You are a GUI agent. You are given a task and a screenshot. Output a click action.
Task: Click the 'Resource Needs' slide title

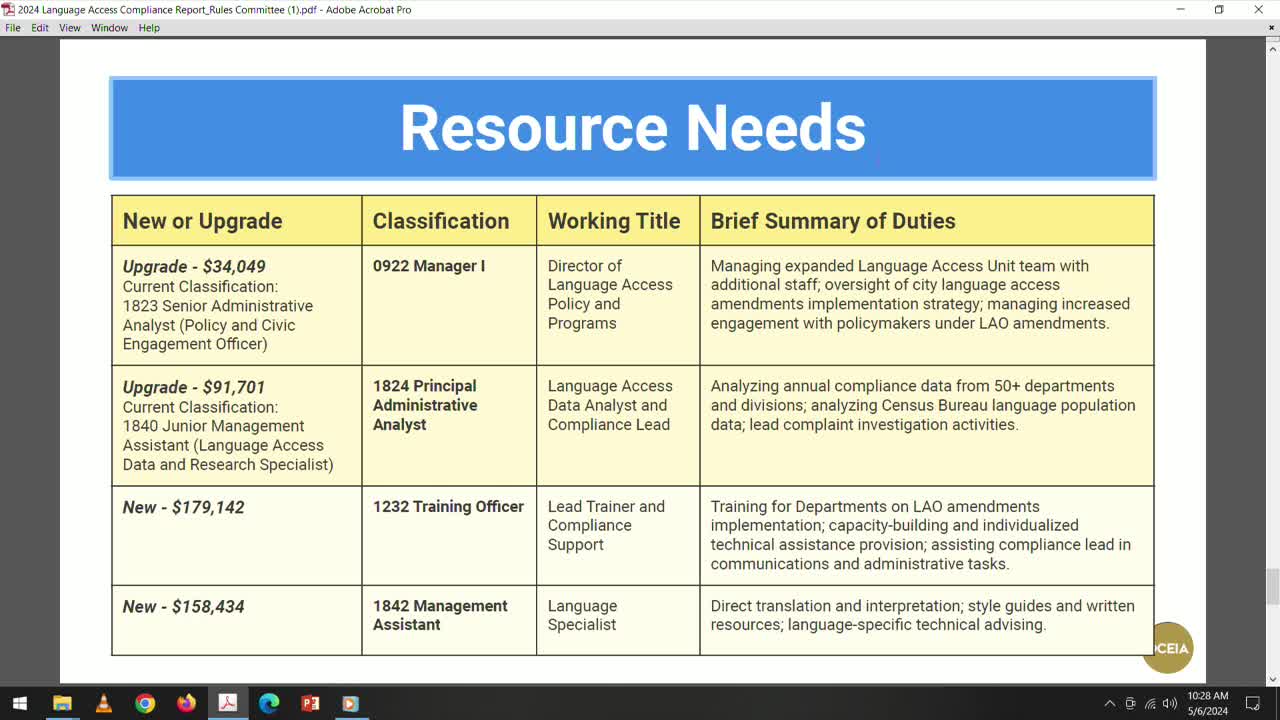tap(632, 128)
